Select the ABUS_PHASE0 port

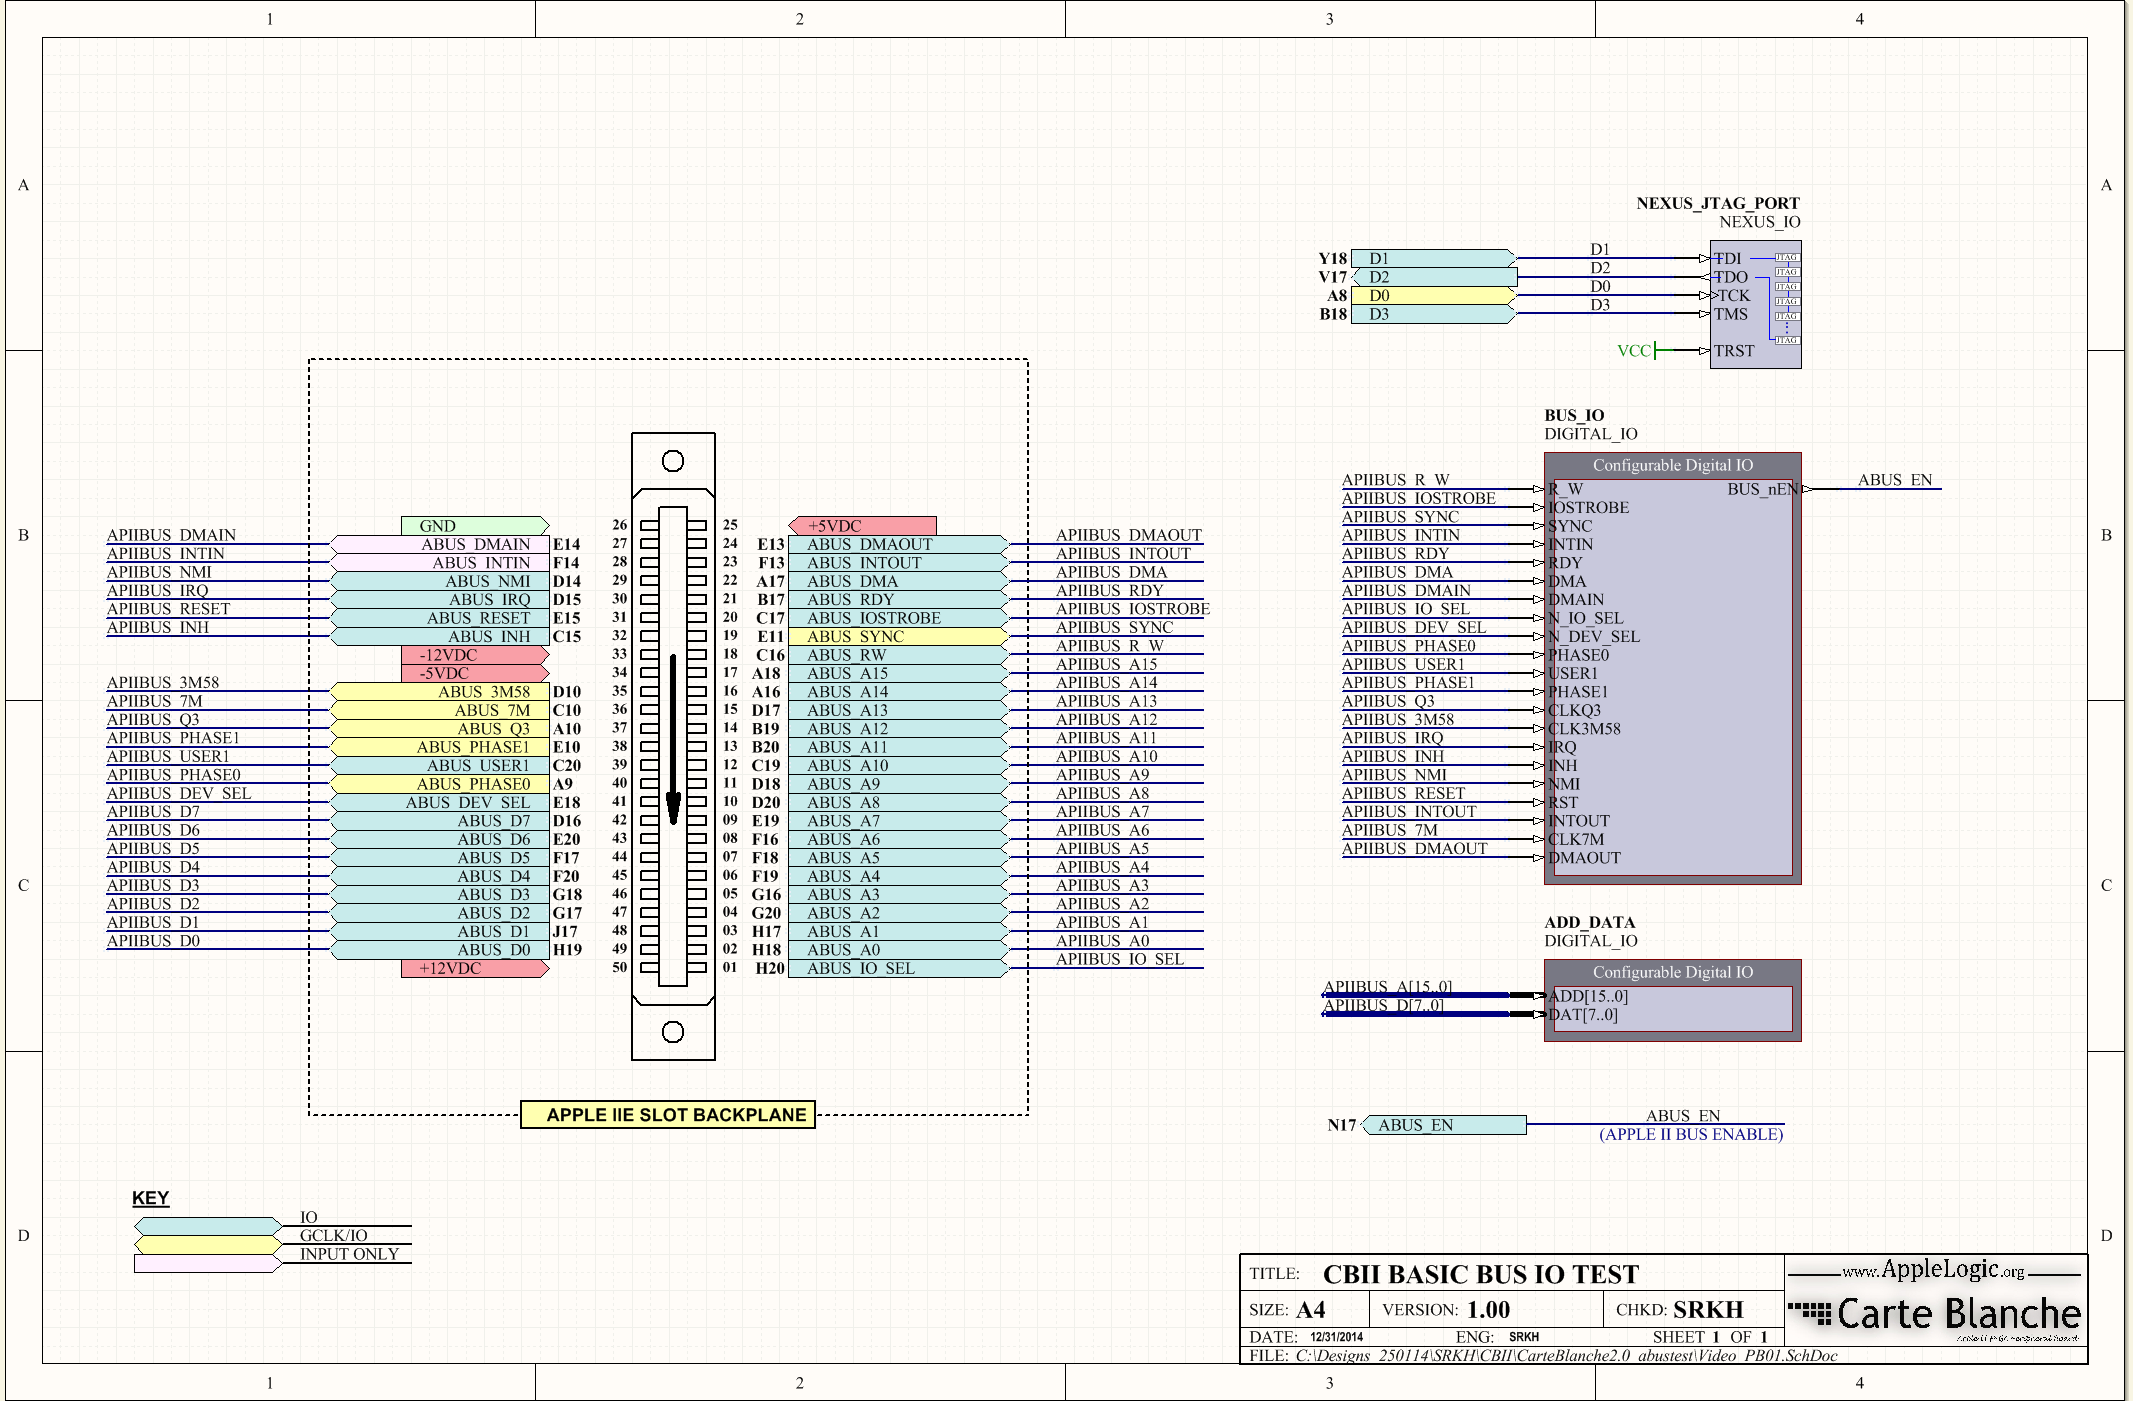(x=440, y=784)
